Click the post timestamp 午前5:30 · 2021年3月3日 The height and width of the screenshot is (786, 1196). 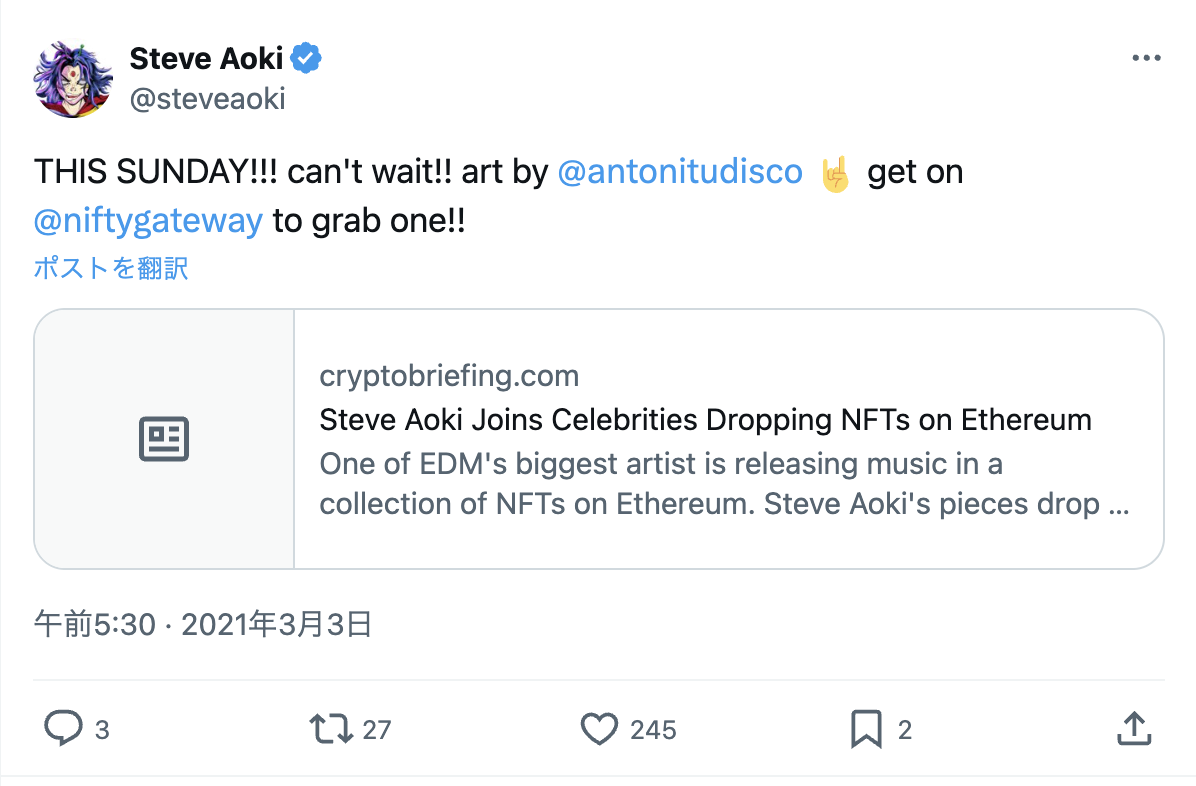click(x=203, y=625)
